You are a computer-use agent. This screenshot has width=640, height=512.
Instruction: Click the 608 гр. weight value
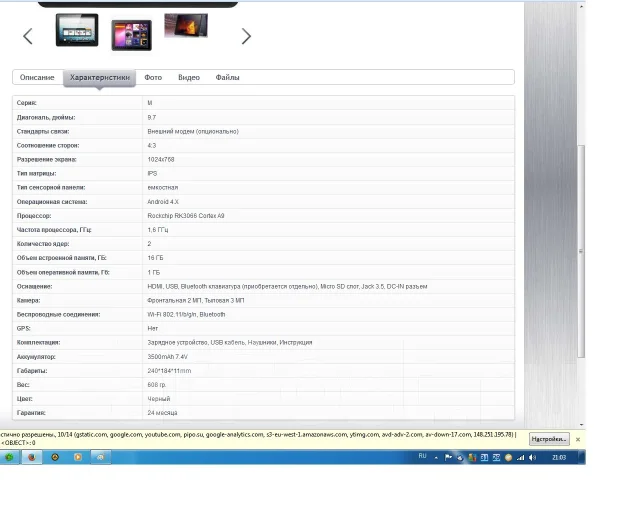coord(156,385)
